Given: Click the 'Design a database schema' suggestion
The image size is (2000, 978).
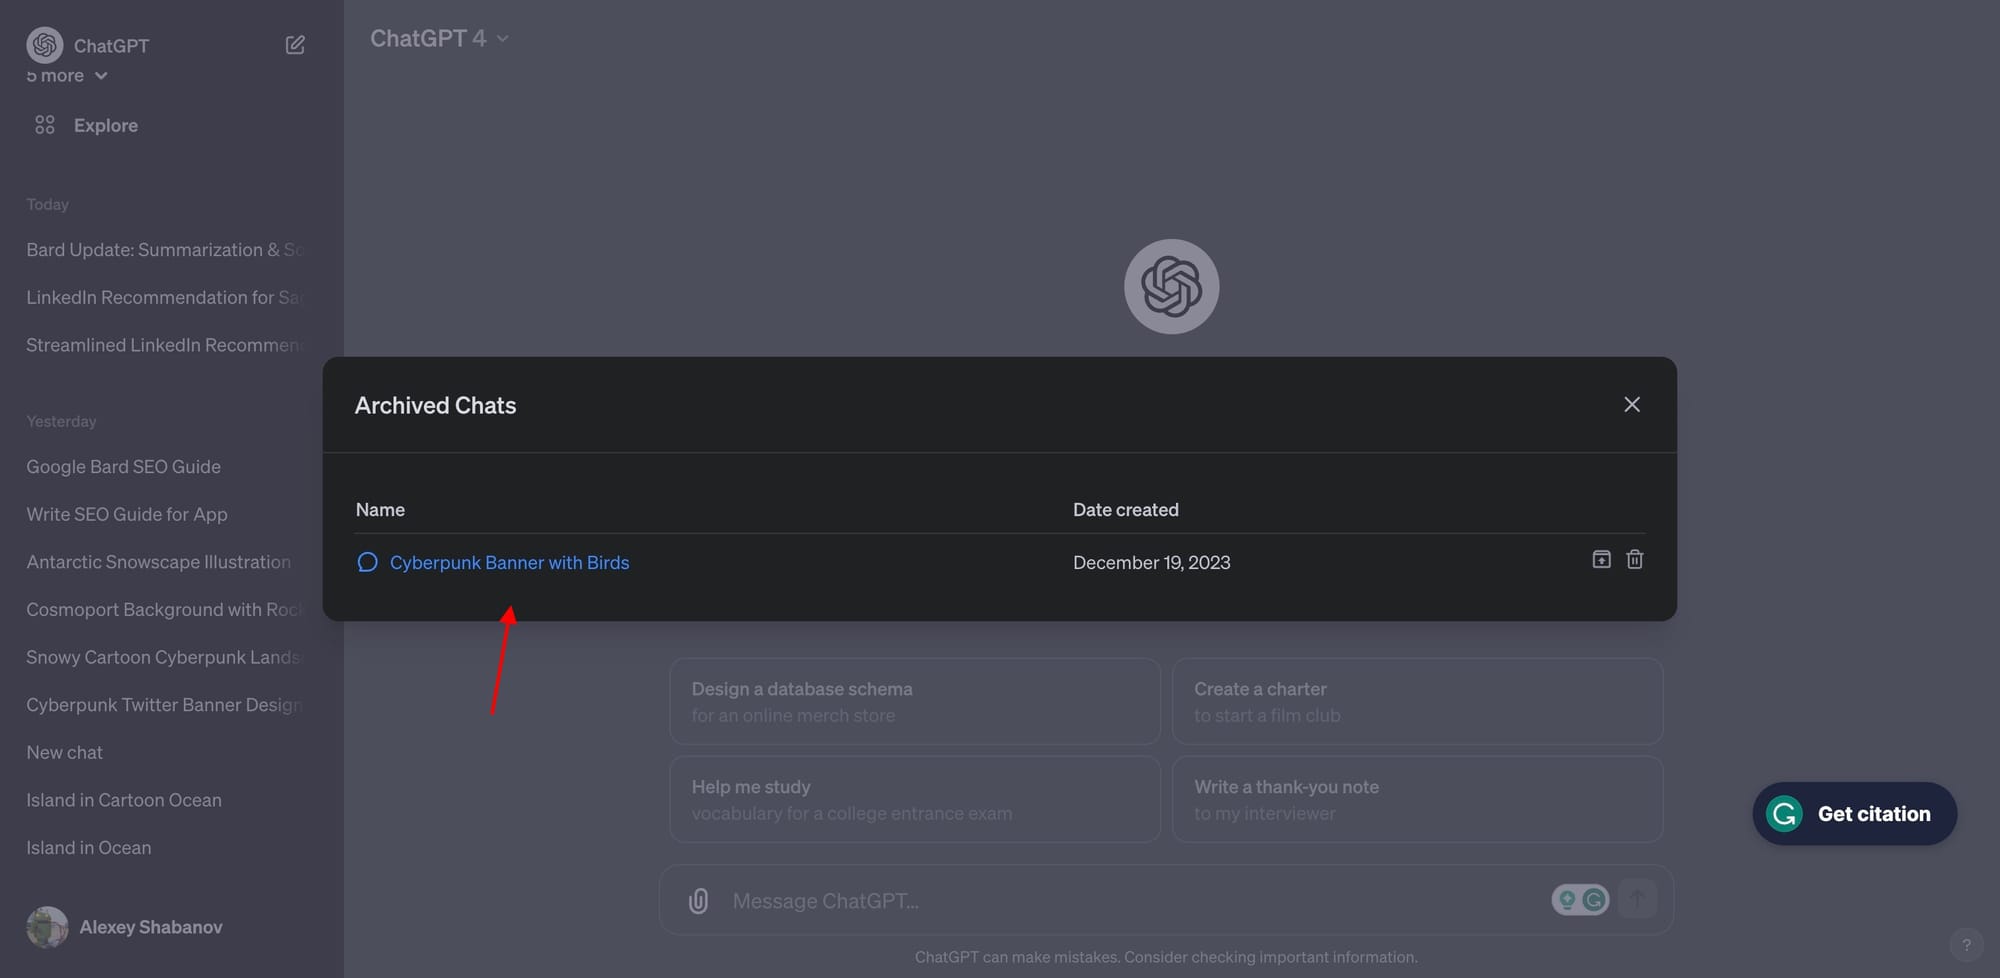Looking at the screenshot, I should click(x=915, y=701).
